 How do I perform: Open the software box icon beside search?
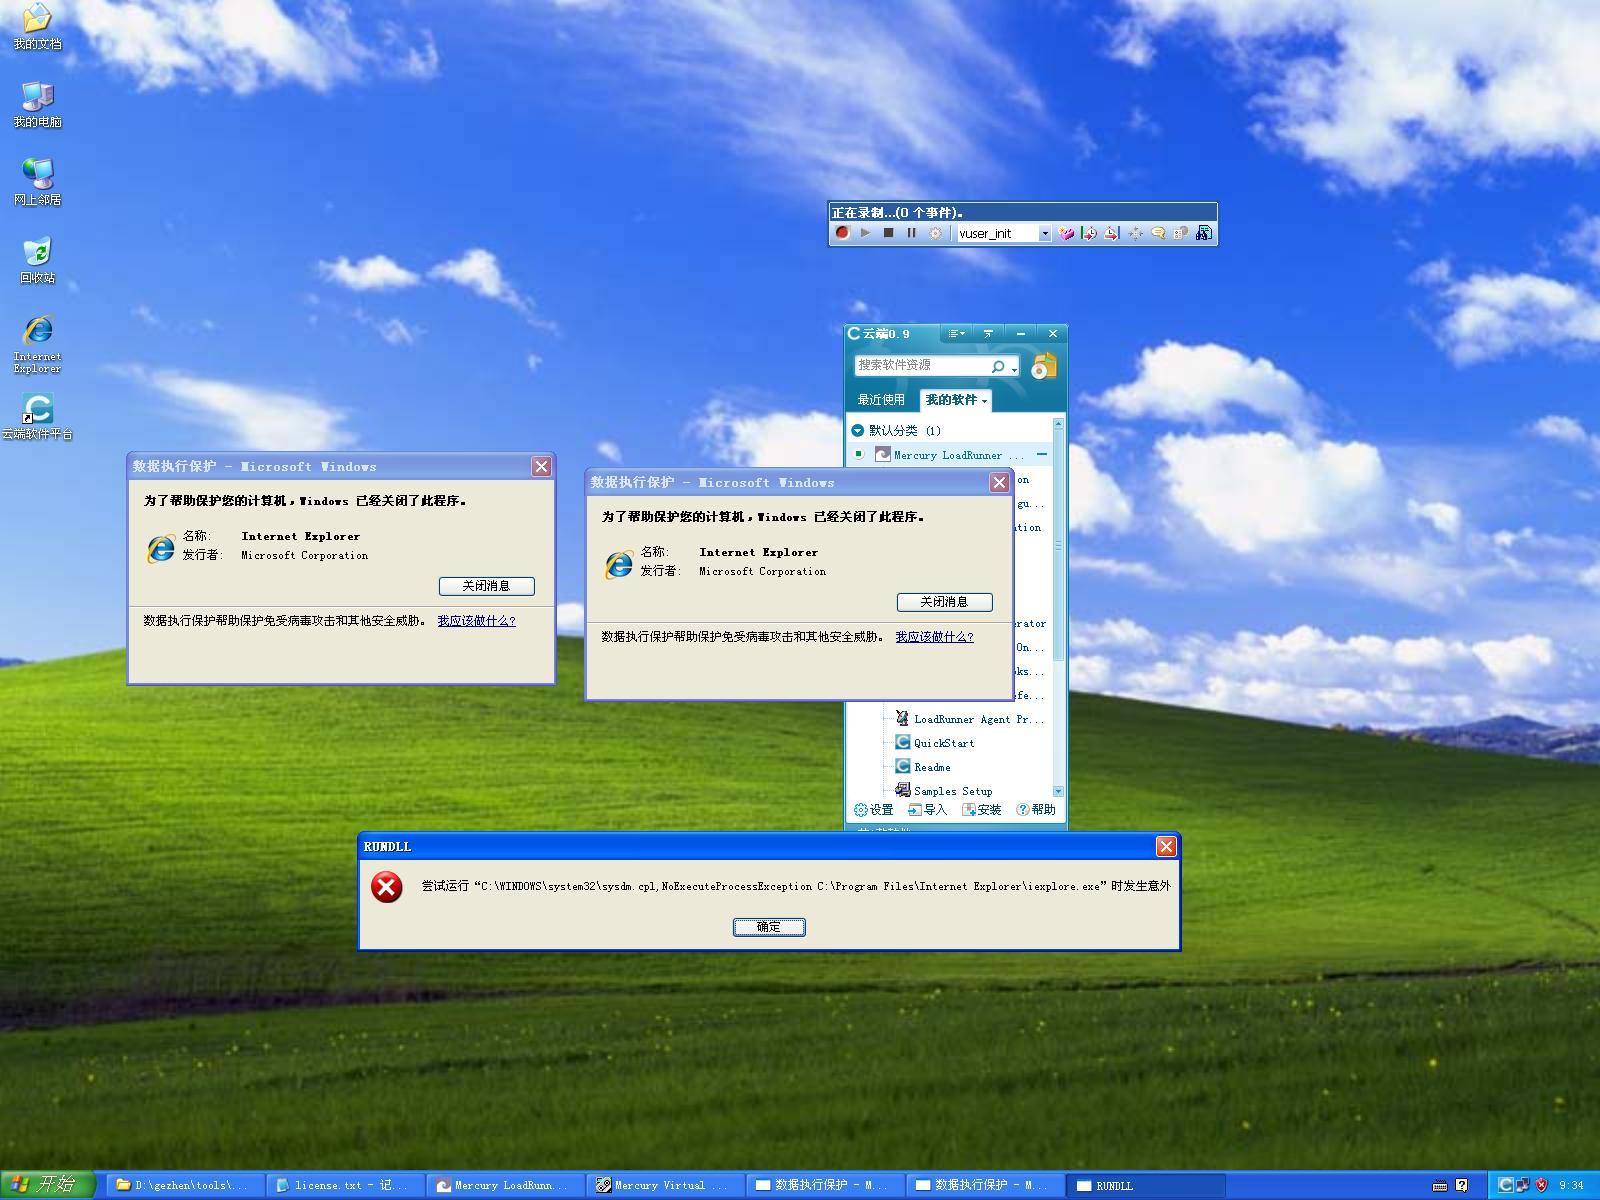coord(1043,366)
